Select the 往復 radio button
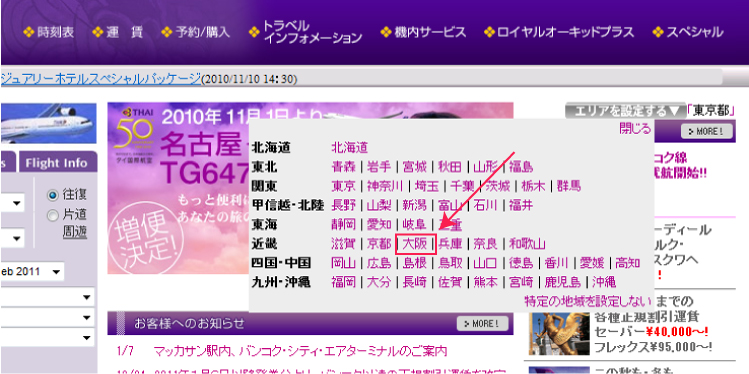 coord(53,195)
